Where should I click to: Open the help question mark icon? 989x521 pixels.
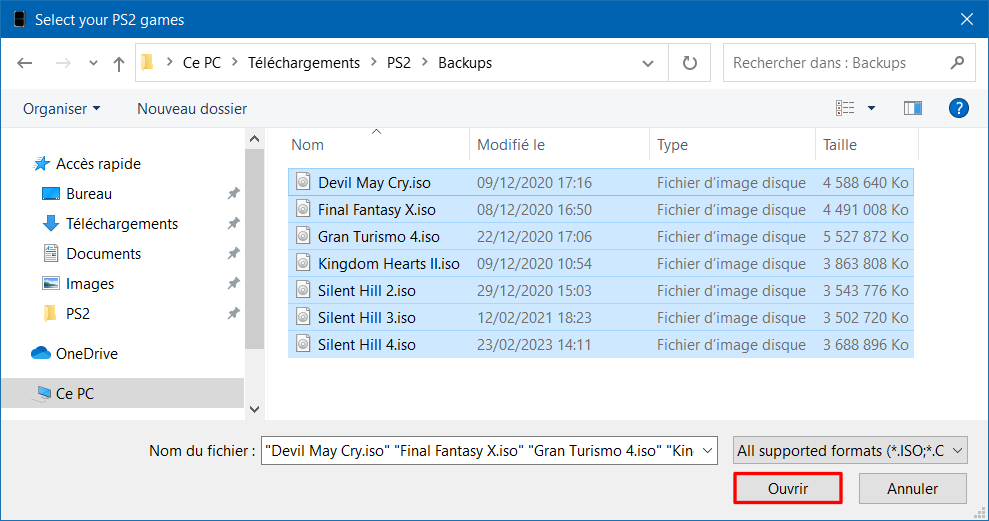pos(959,108)
